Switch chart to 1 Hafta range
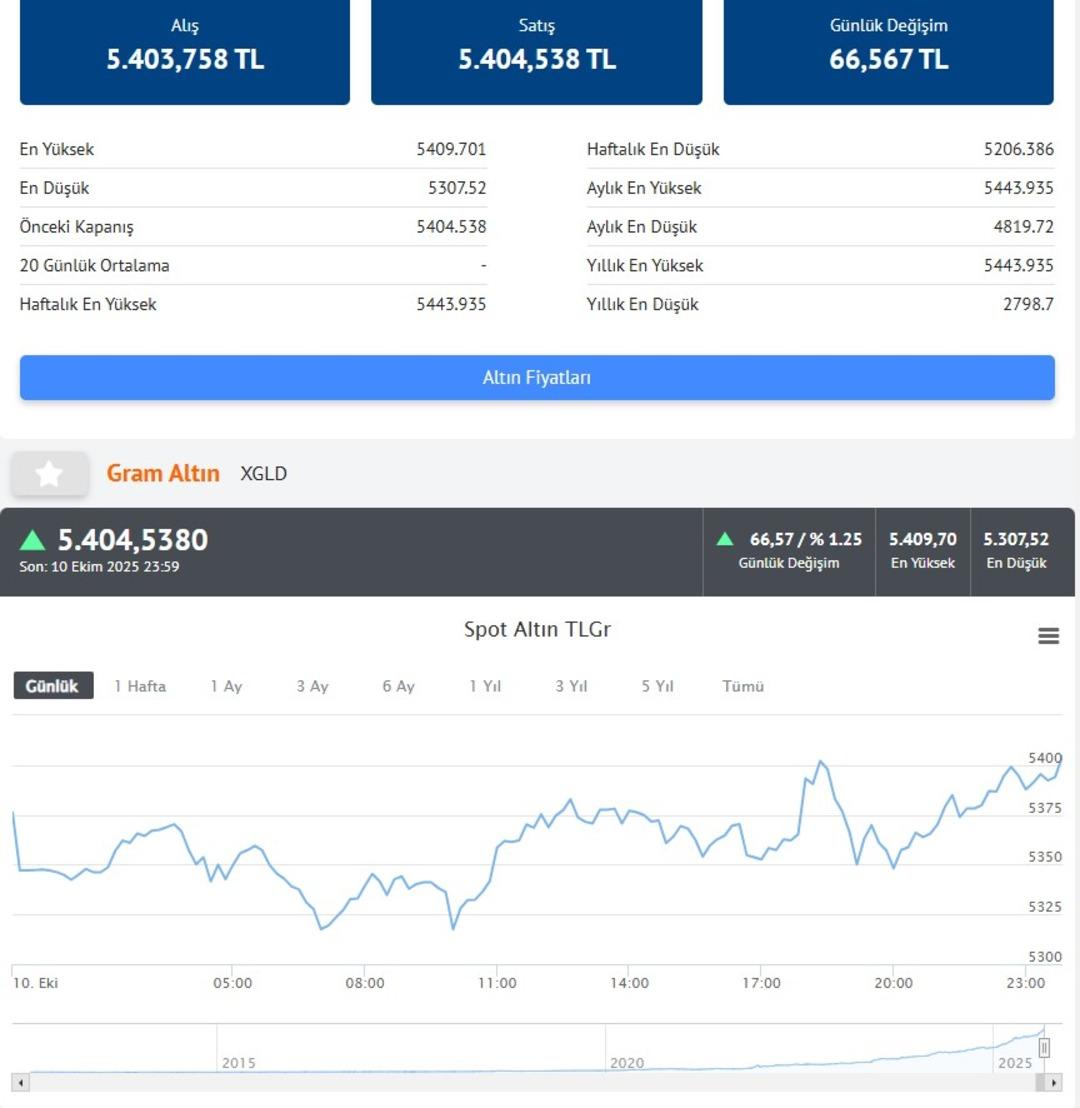The height and width of the screenshot is (1108, 1080). tap(140, 686)
